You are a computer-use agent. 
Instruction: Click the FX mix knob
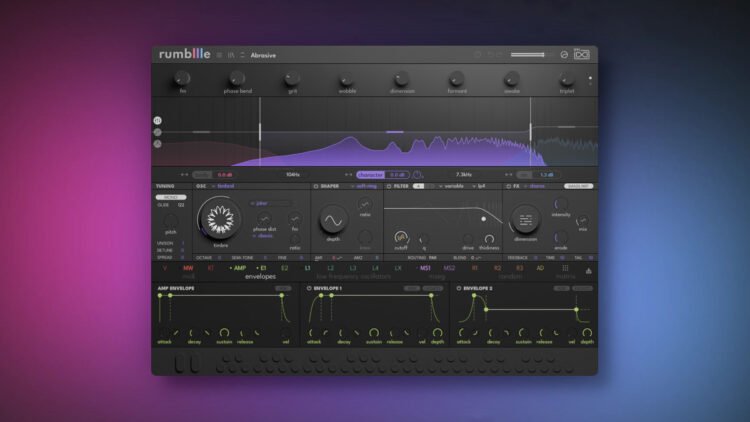(582, 221)
